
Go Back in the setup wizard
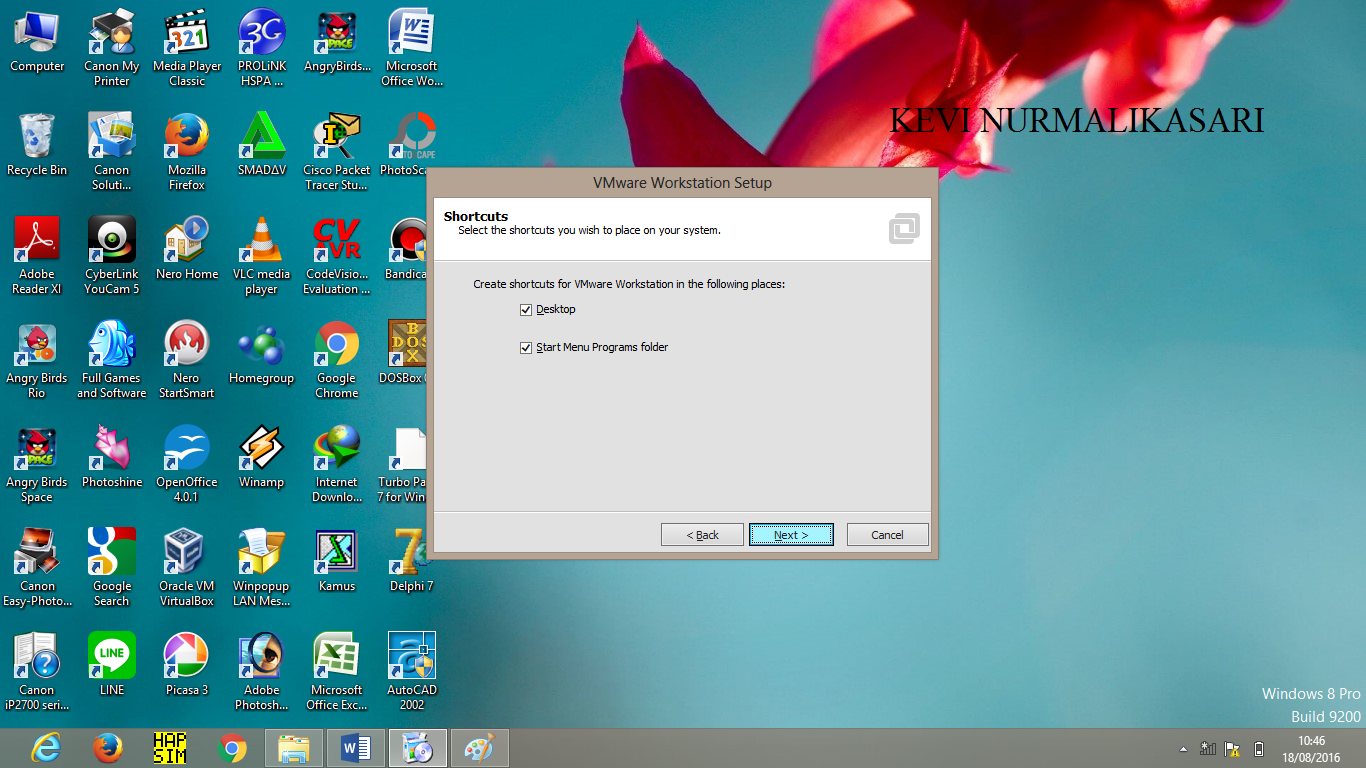tap(702, 535)
